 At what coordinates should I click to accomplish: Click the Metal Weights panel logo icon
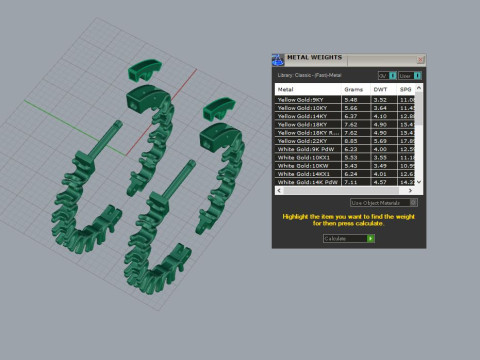click(x=278, y=60)
